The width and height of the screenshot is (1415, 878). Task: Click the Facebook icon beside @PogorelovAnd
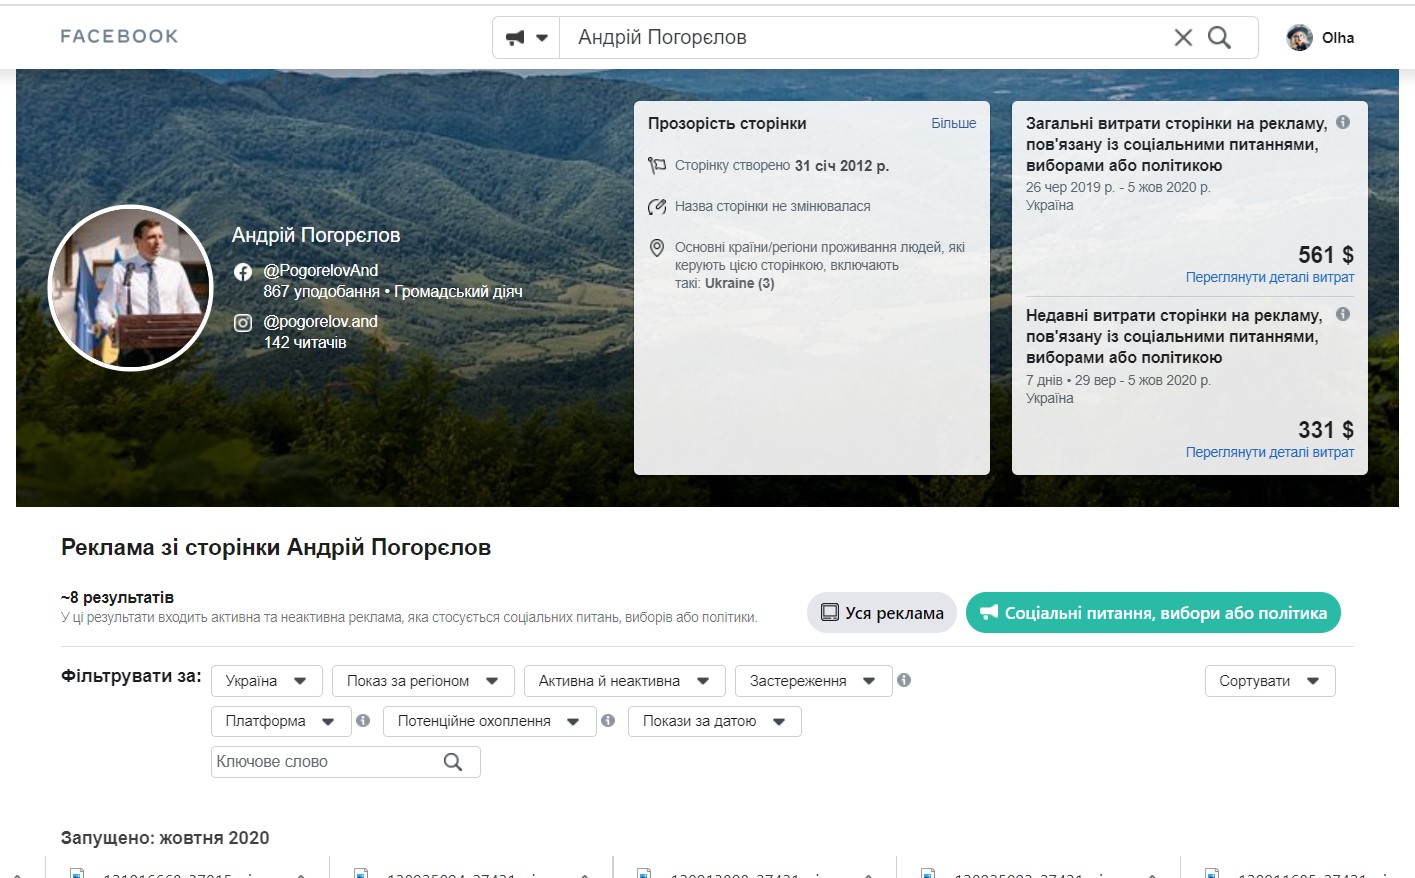[243, 271]
